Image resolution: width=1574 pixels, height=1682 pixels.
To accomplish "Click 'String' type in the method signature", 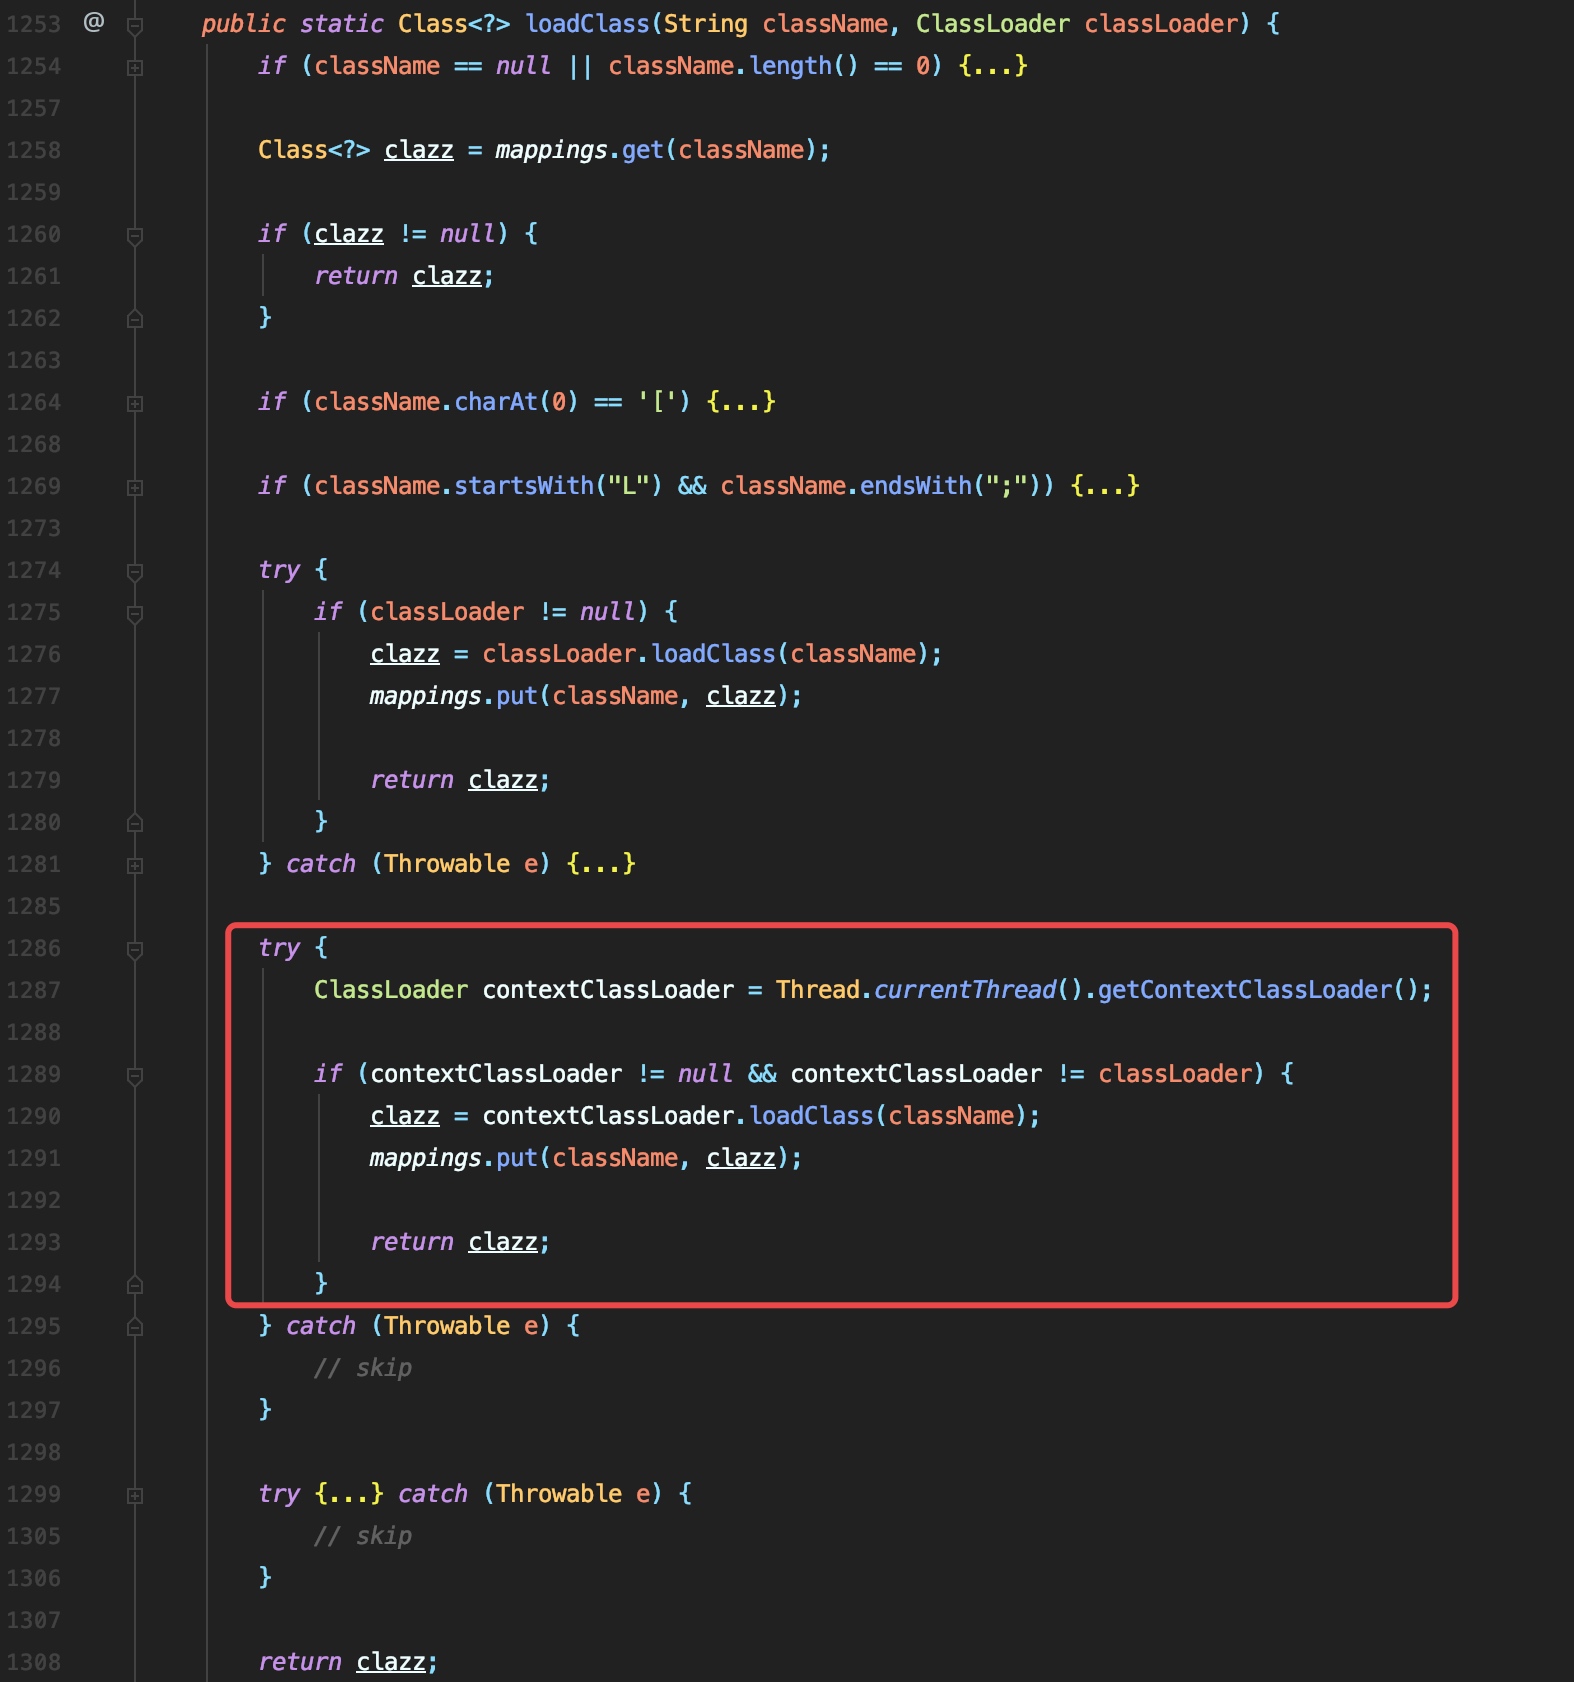I will (x=706, y=24).
